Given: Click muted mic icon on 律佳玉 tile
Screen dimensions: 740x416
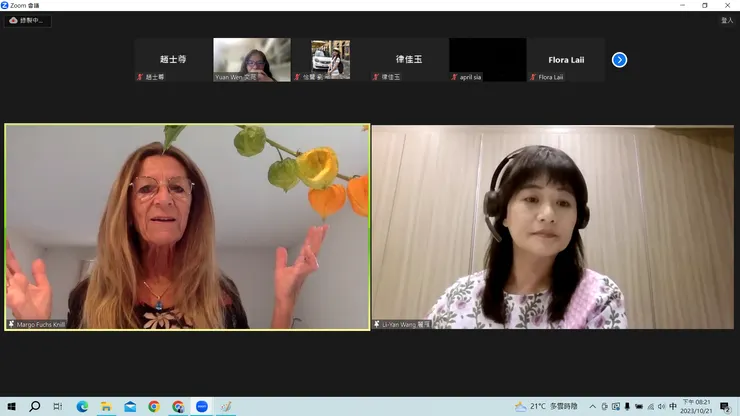Looking at the screenshot, I should coord(376,77).
